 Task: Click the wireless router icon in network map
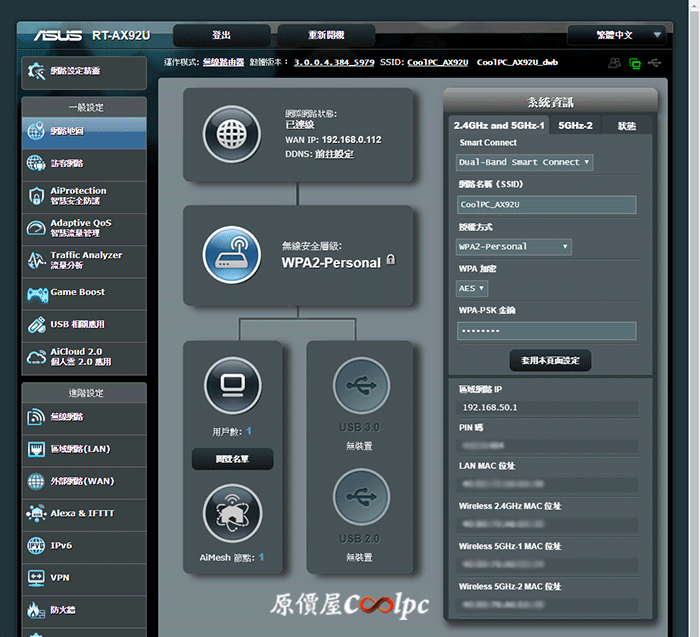(x=232, y=254)
